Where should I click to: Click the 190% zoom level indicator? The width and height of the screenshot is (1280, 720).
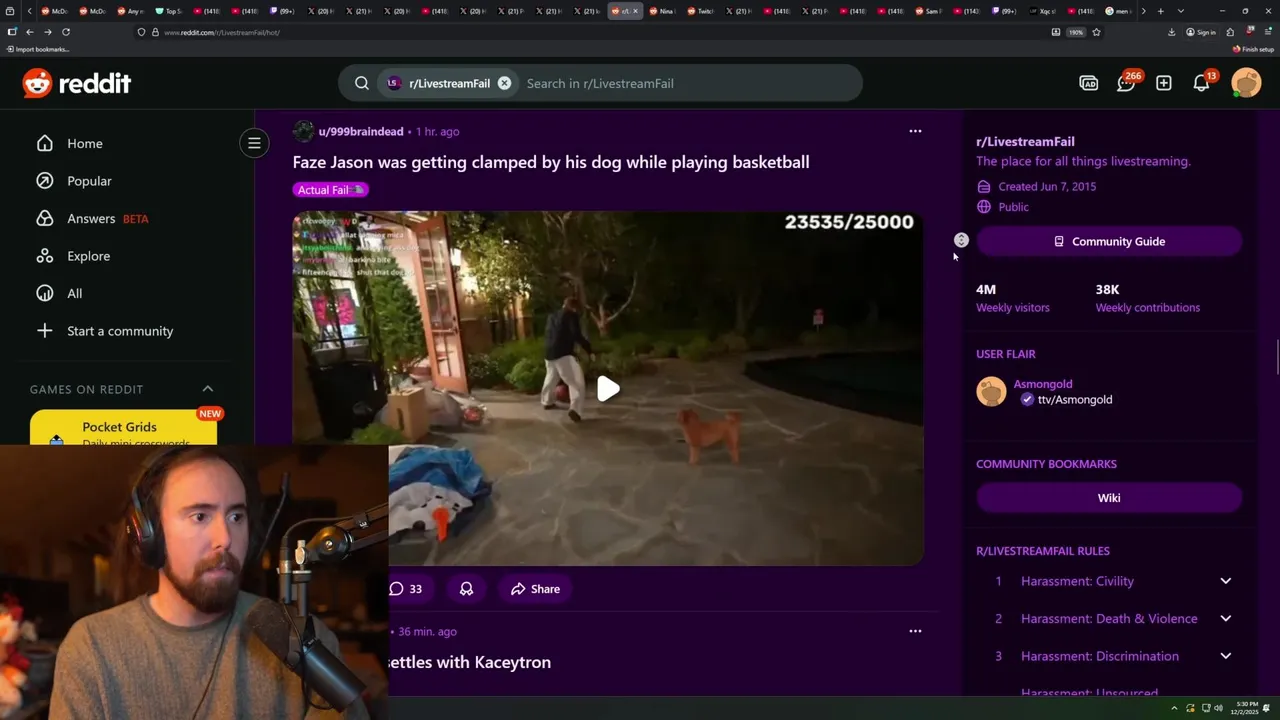pos(1076,32)
